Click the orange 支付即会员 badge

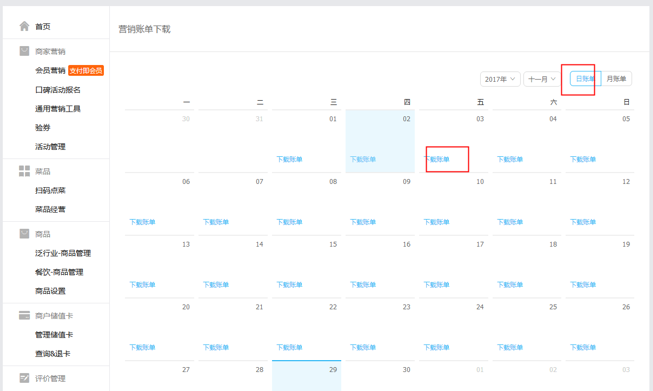(x=86, y=71)
